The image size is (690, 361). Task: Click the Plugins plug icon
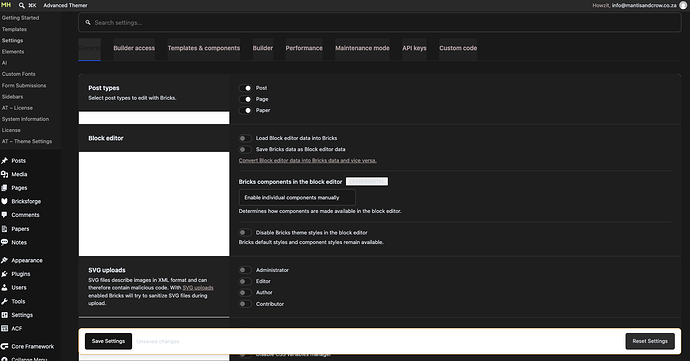pyautogui.click(x=4, y=274)
